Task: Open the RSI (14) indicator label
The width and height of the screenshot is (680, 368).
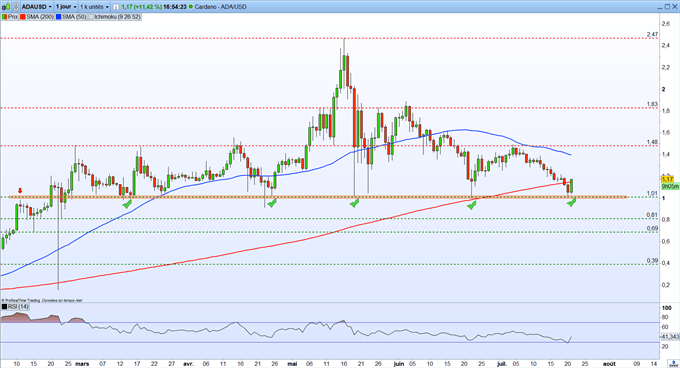Action: tap(15, 306)
